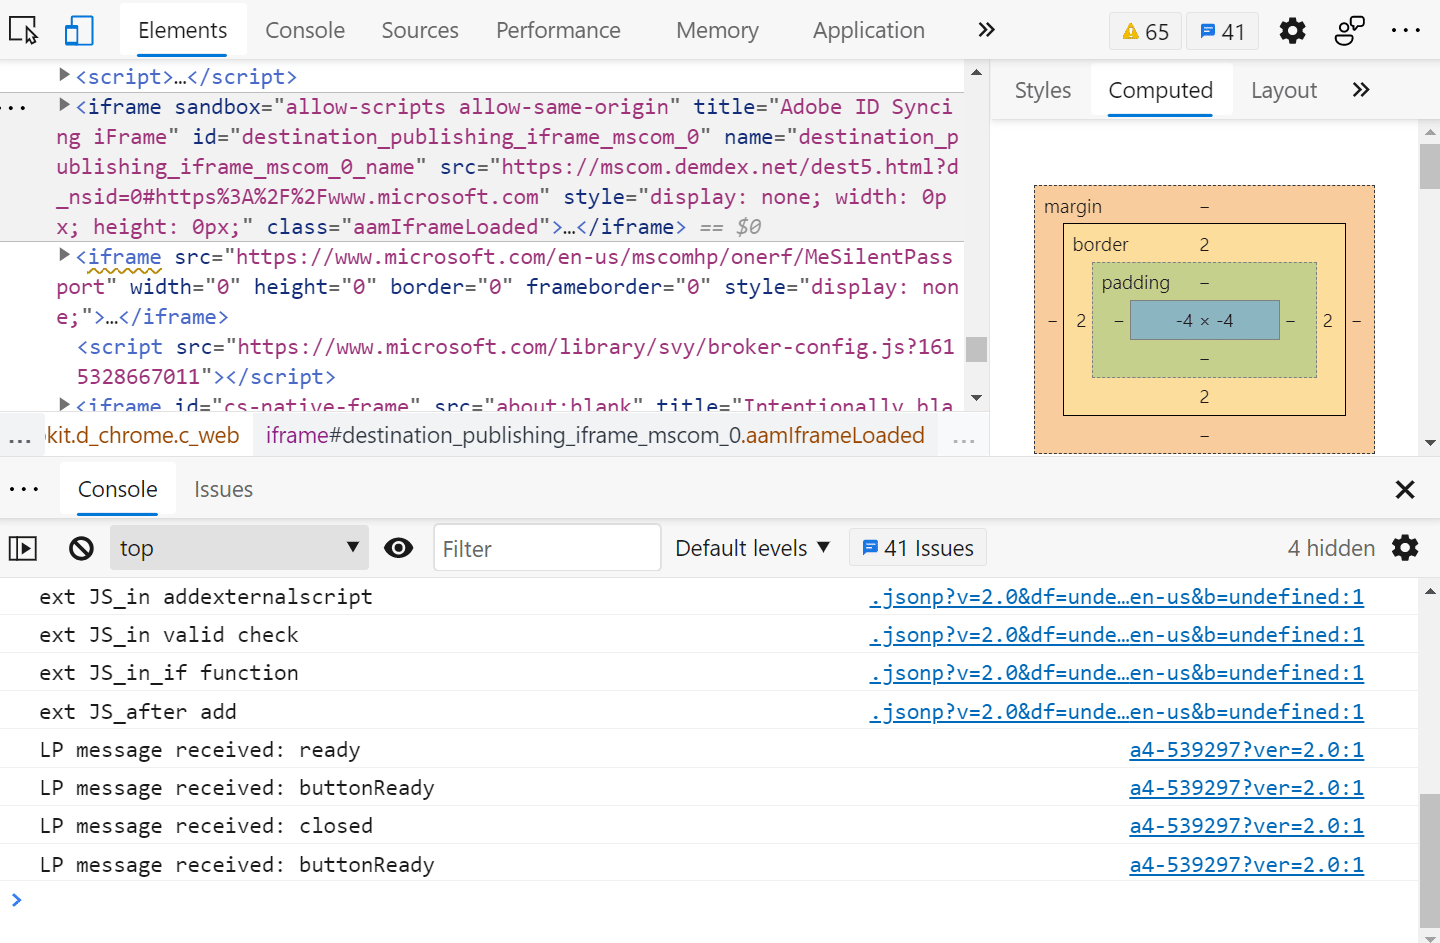Open the Default levels dropdown

coord(751,547)
